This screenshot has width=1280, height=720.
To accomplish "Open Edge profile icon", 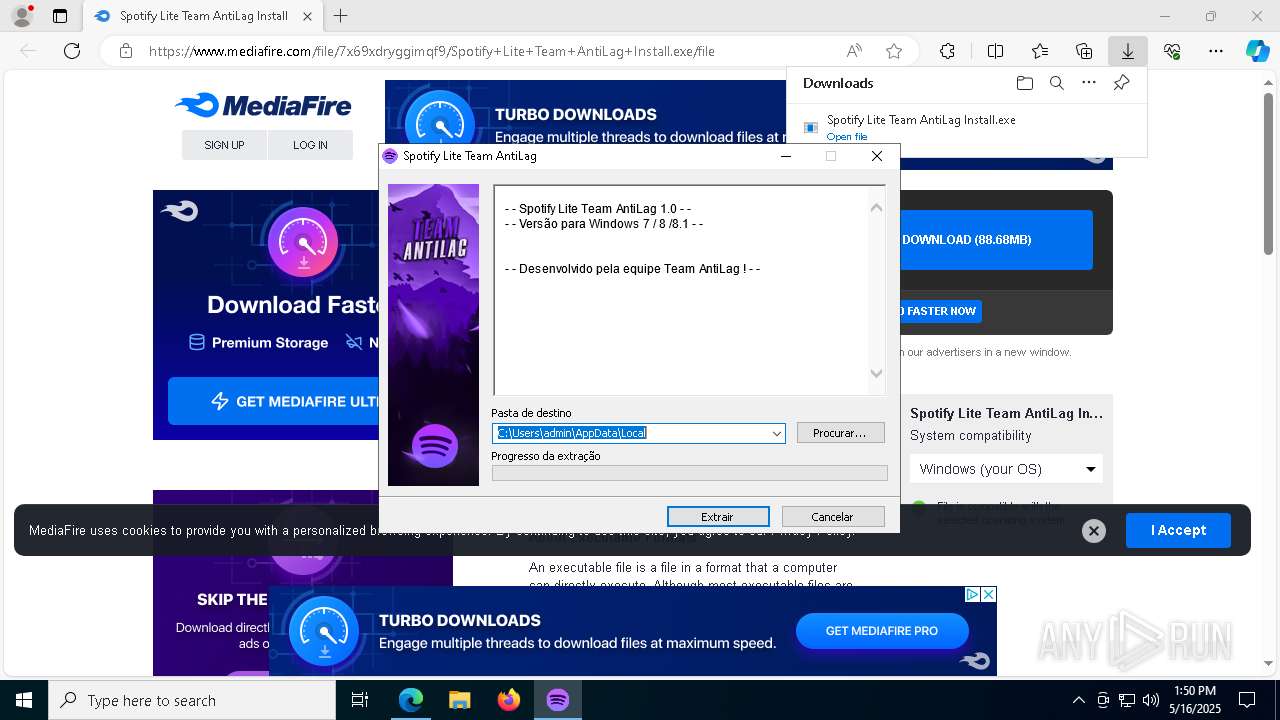I will (22, 16).
